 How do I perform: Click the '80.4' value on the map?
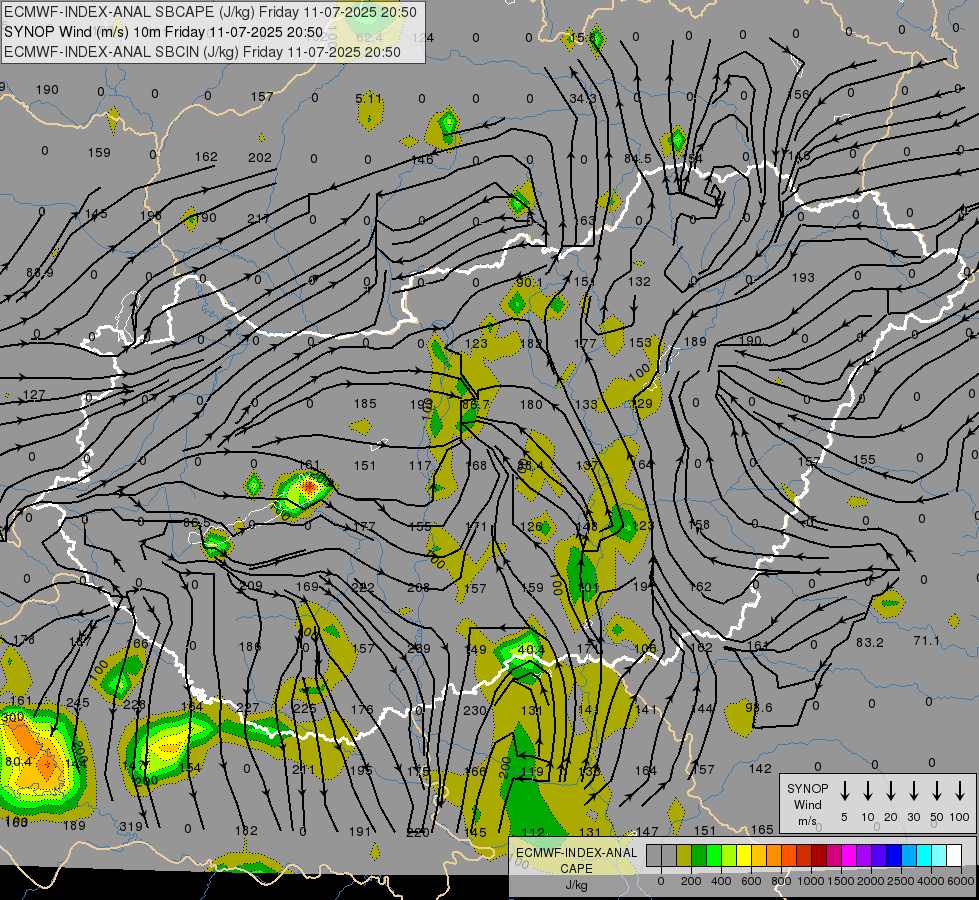tap(18, 761)
